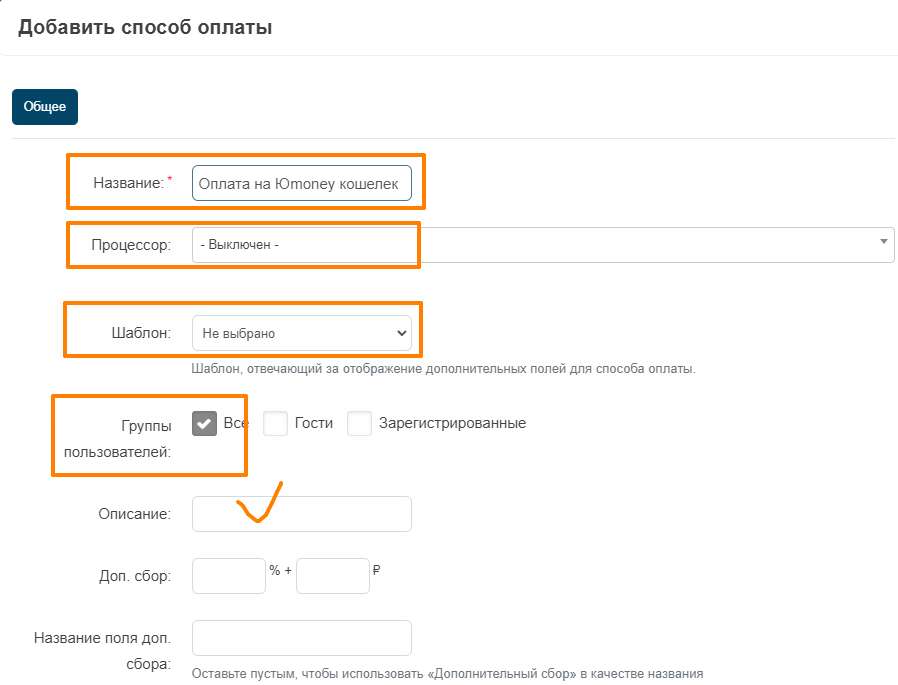
Task: Click the Описание: field label
Action: [x=135, y=514]
